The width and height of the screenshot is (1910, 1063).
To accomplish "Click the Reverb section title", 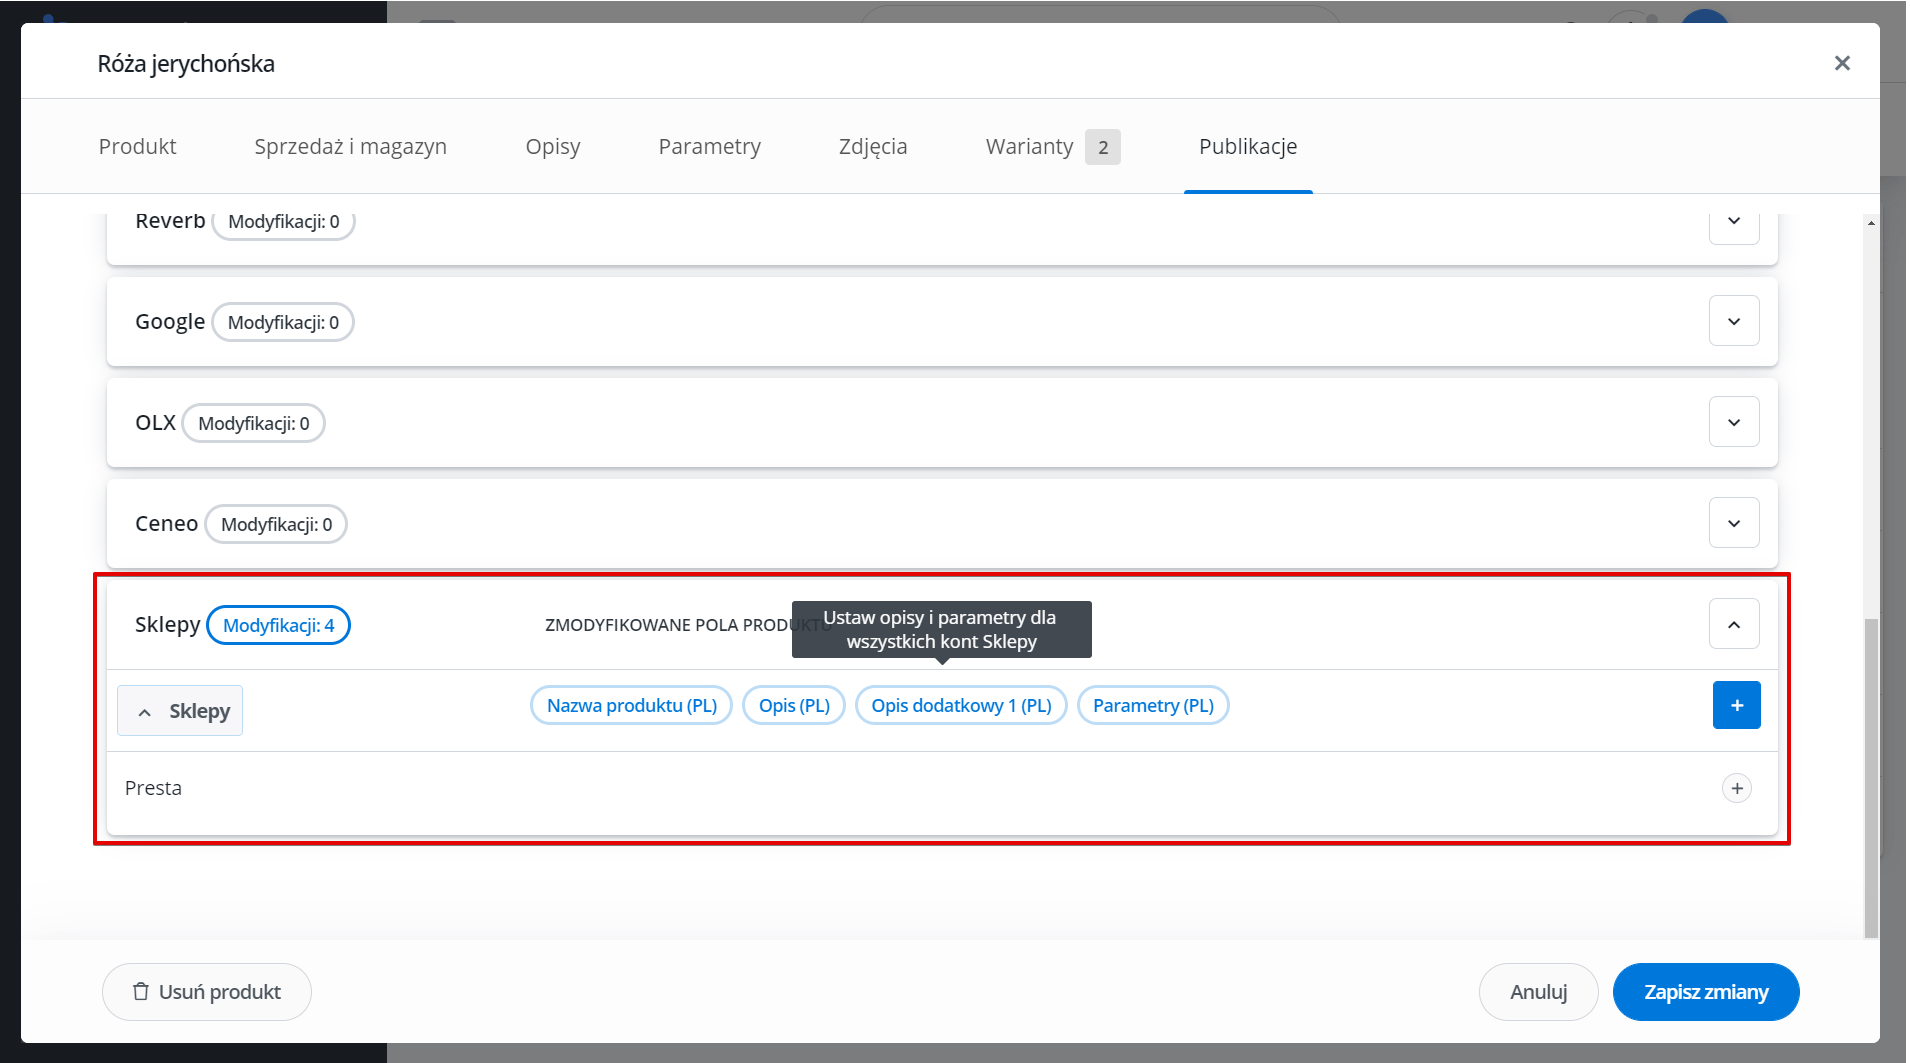I will pyautogui.click(x=170, y=220).
